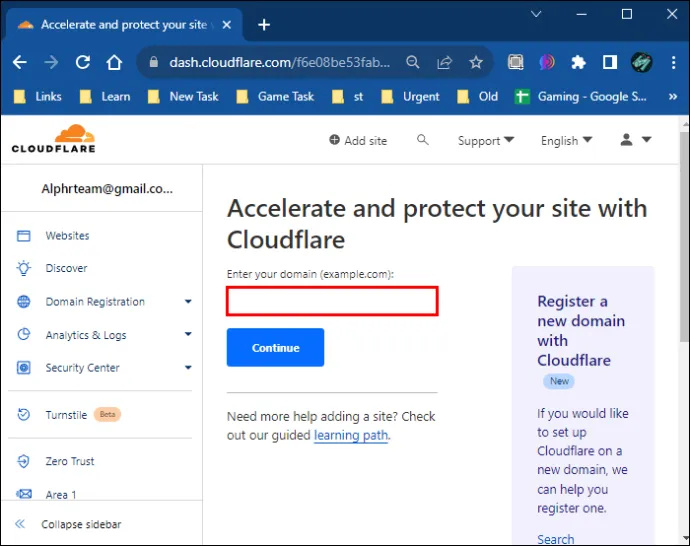Show more bookmarks with double chevron
This screenshot has width=690, height=546.
coord(673,96)
